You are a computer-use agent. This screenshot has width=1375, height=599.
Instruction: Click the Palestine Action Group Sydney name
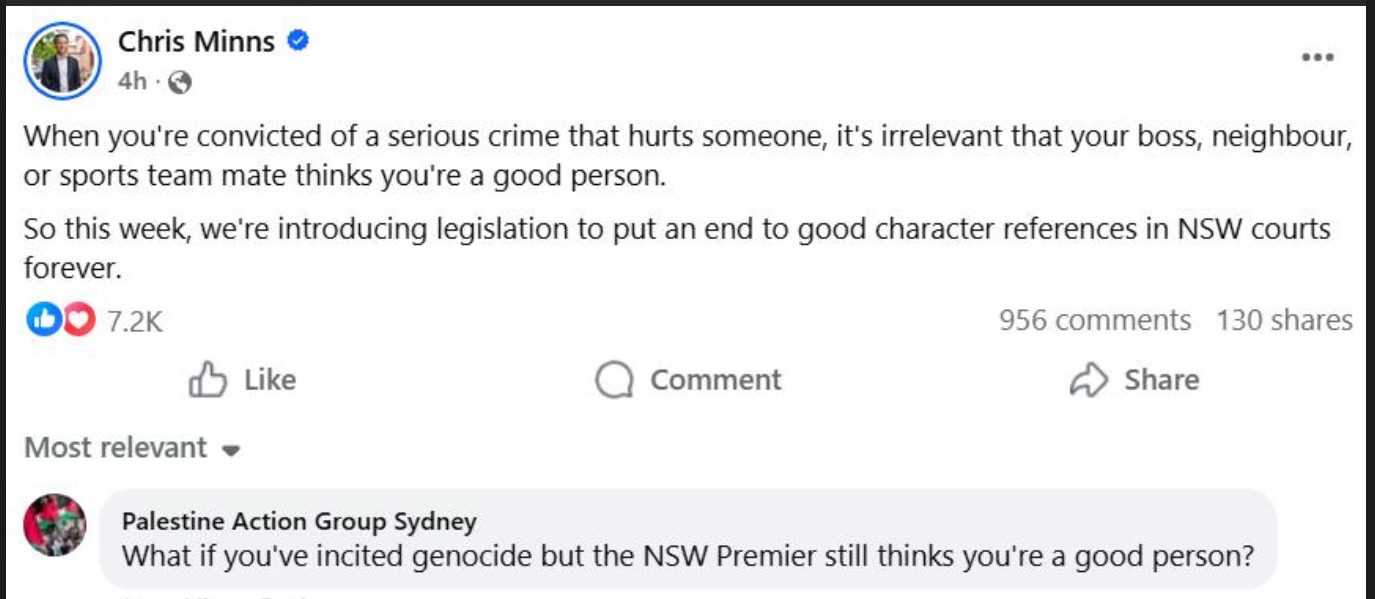coord(299,521)
